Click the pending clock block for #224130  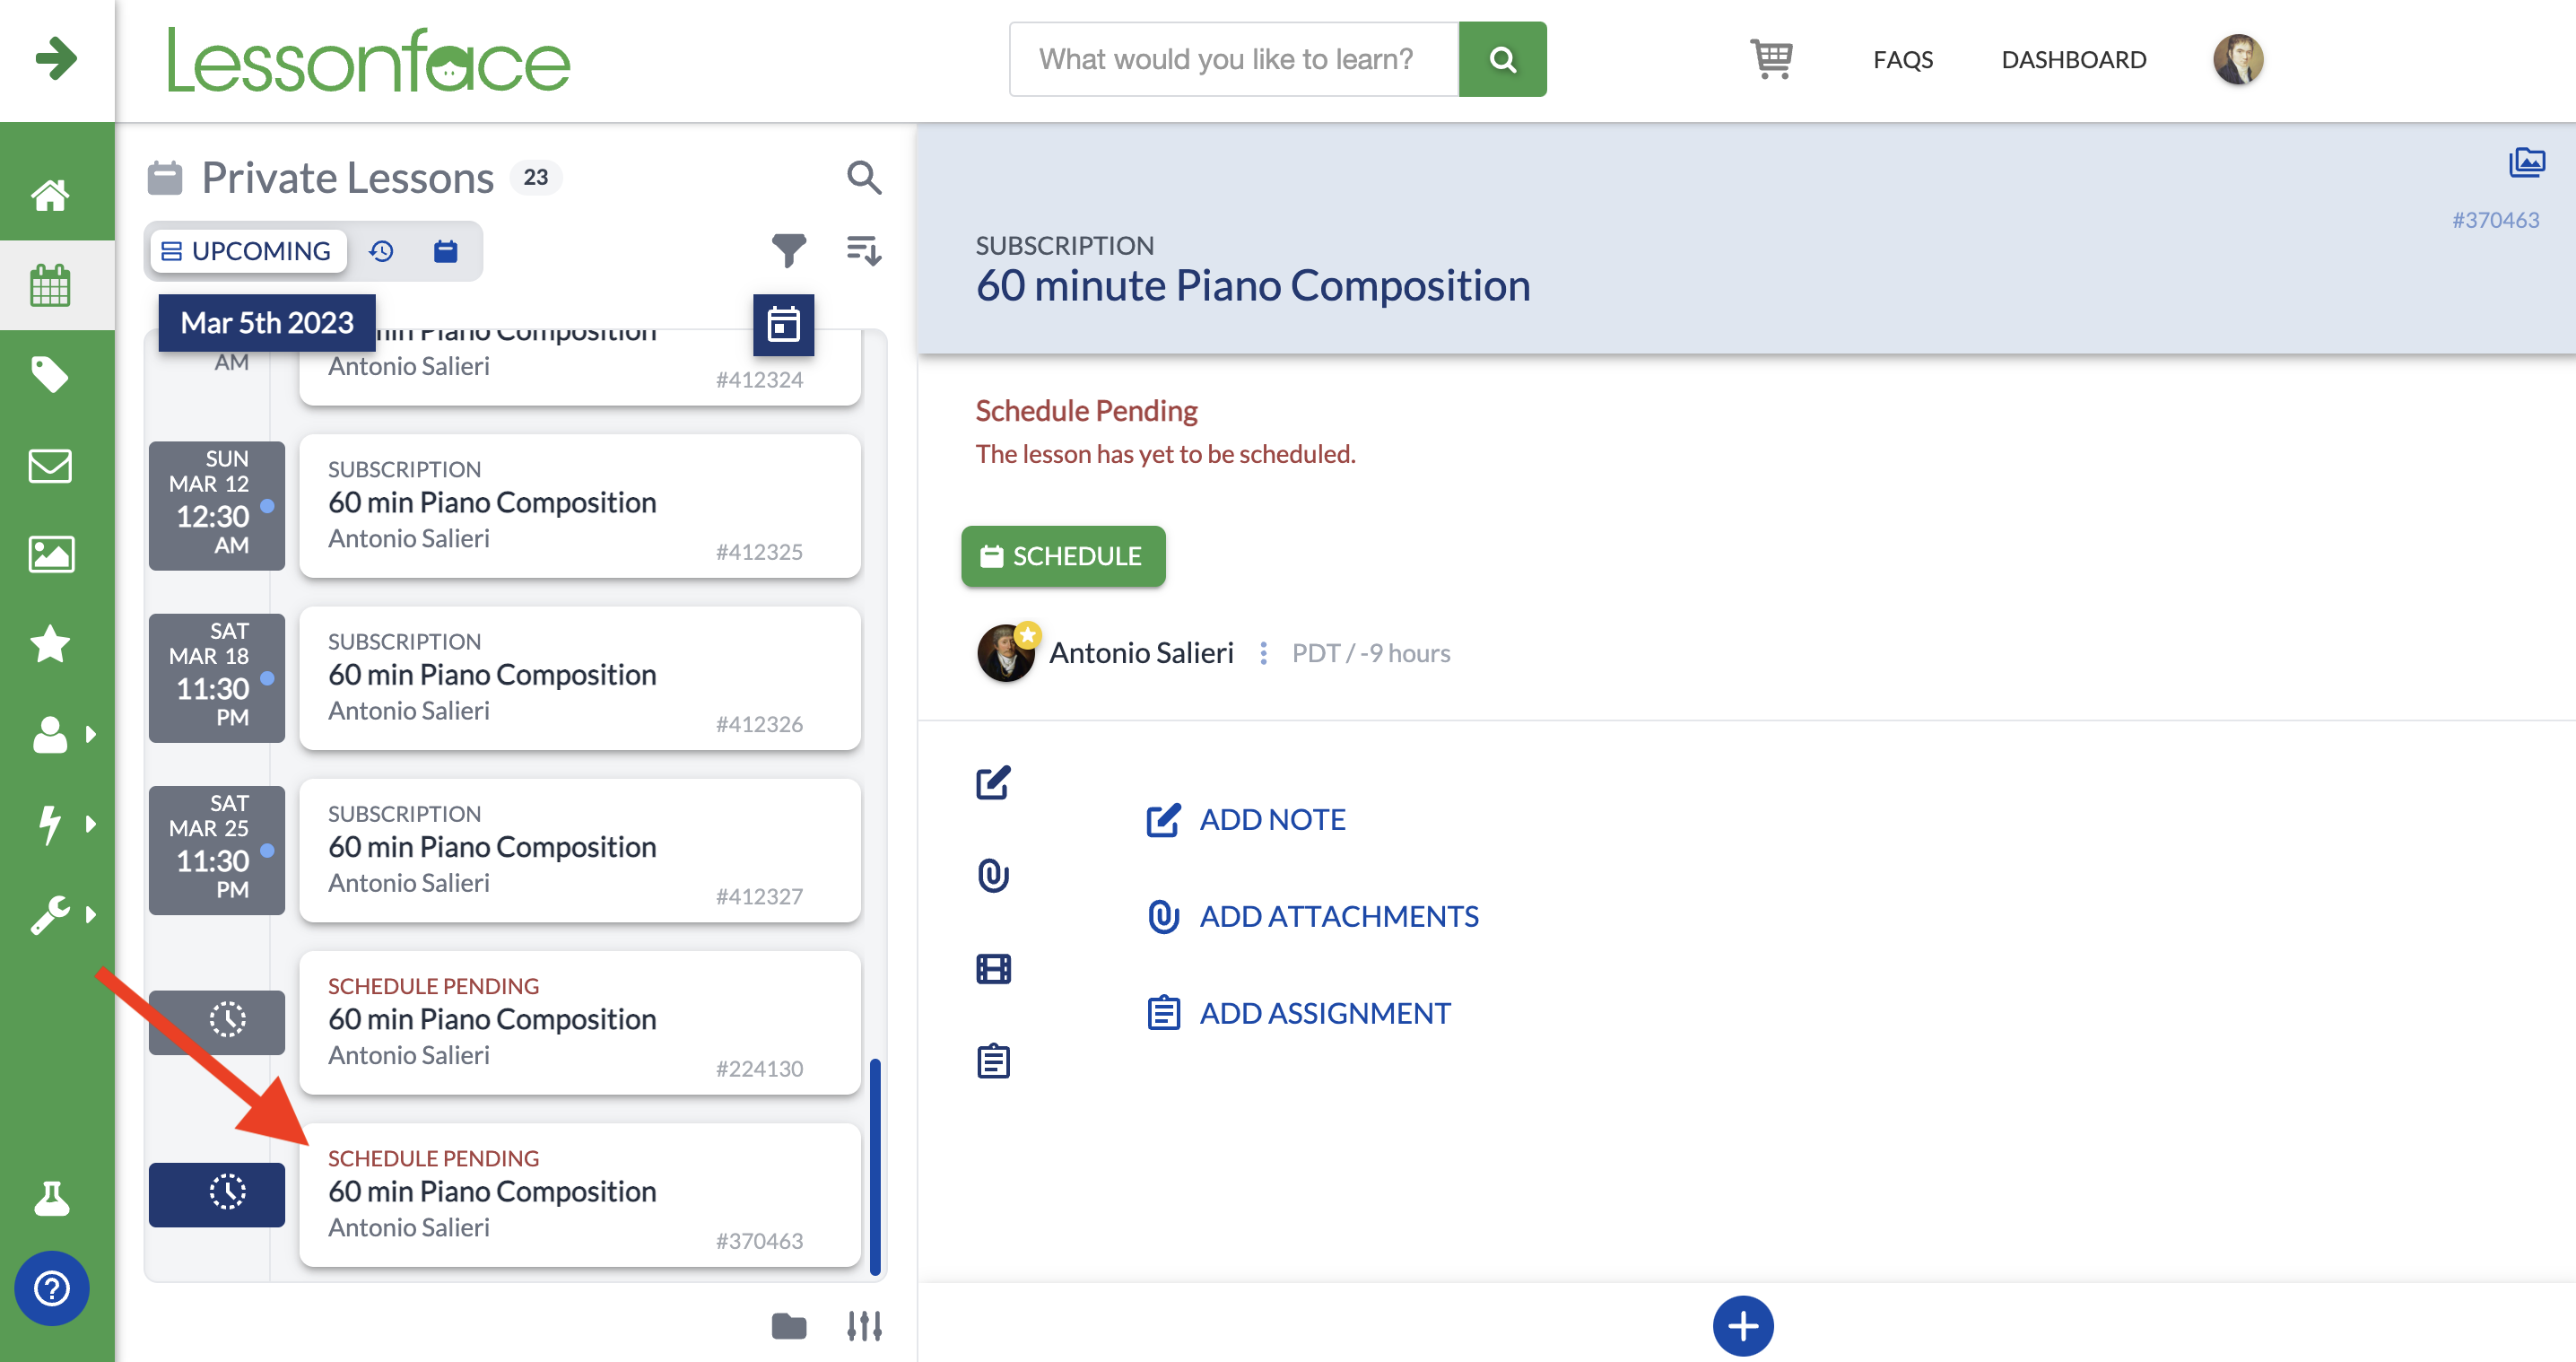[x=217, y=1021]
